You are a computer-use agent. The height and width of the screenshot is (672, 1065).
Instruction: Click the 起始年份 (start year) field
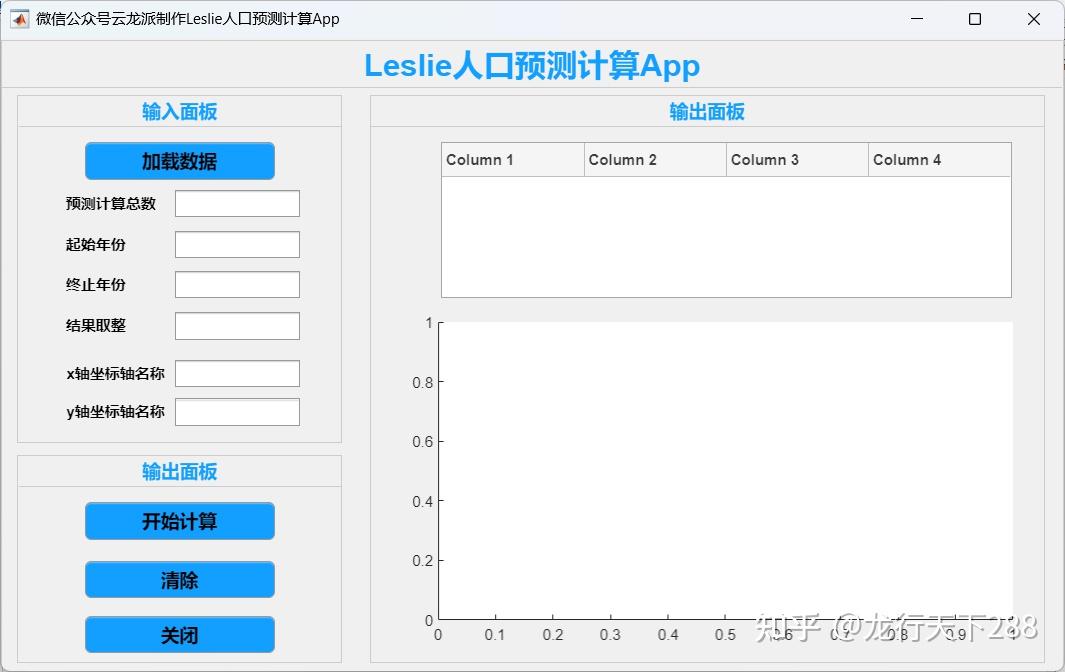(237, 244)
